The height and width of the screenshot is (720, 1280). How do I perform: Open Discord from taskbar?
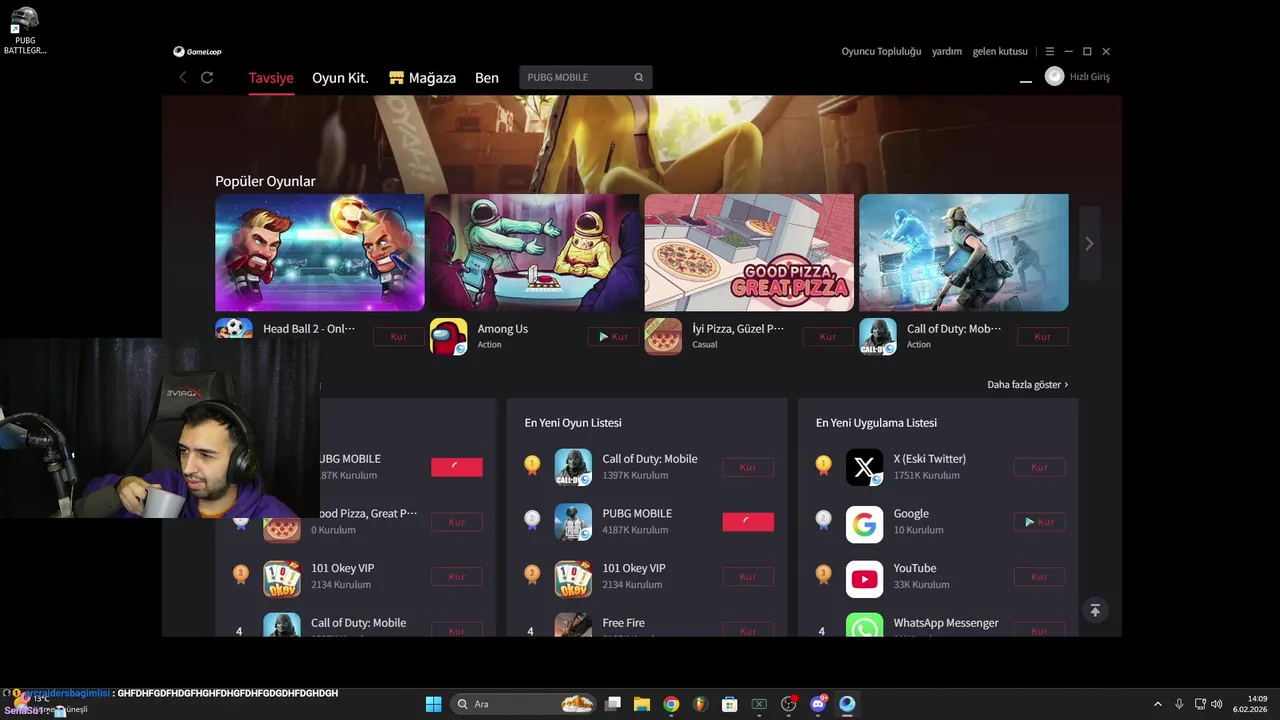tap(818, 704)
